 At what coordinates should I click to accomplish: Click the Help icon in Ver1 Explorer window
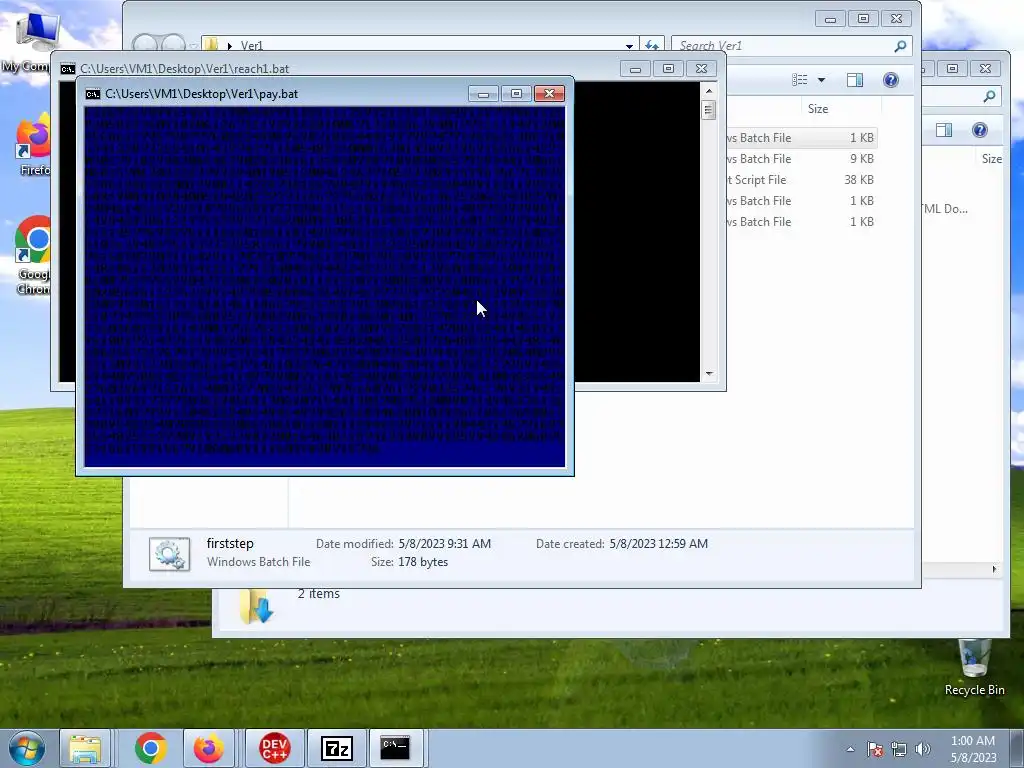pyautogui.click(x=891, y=80)
